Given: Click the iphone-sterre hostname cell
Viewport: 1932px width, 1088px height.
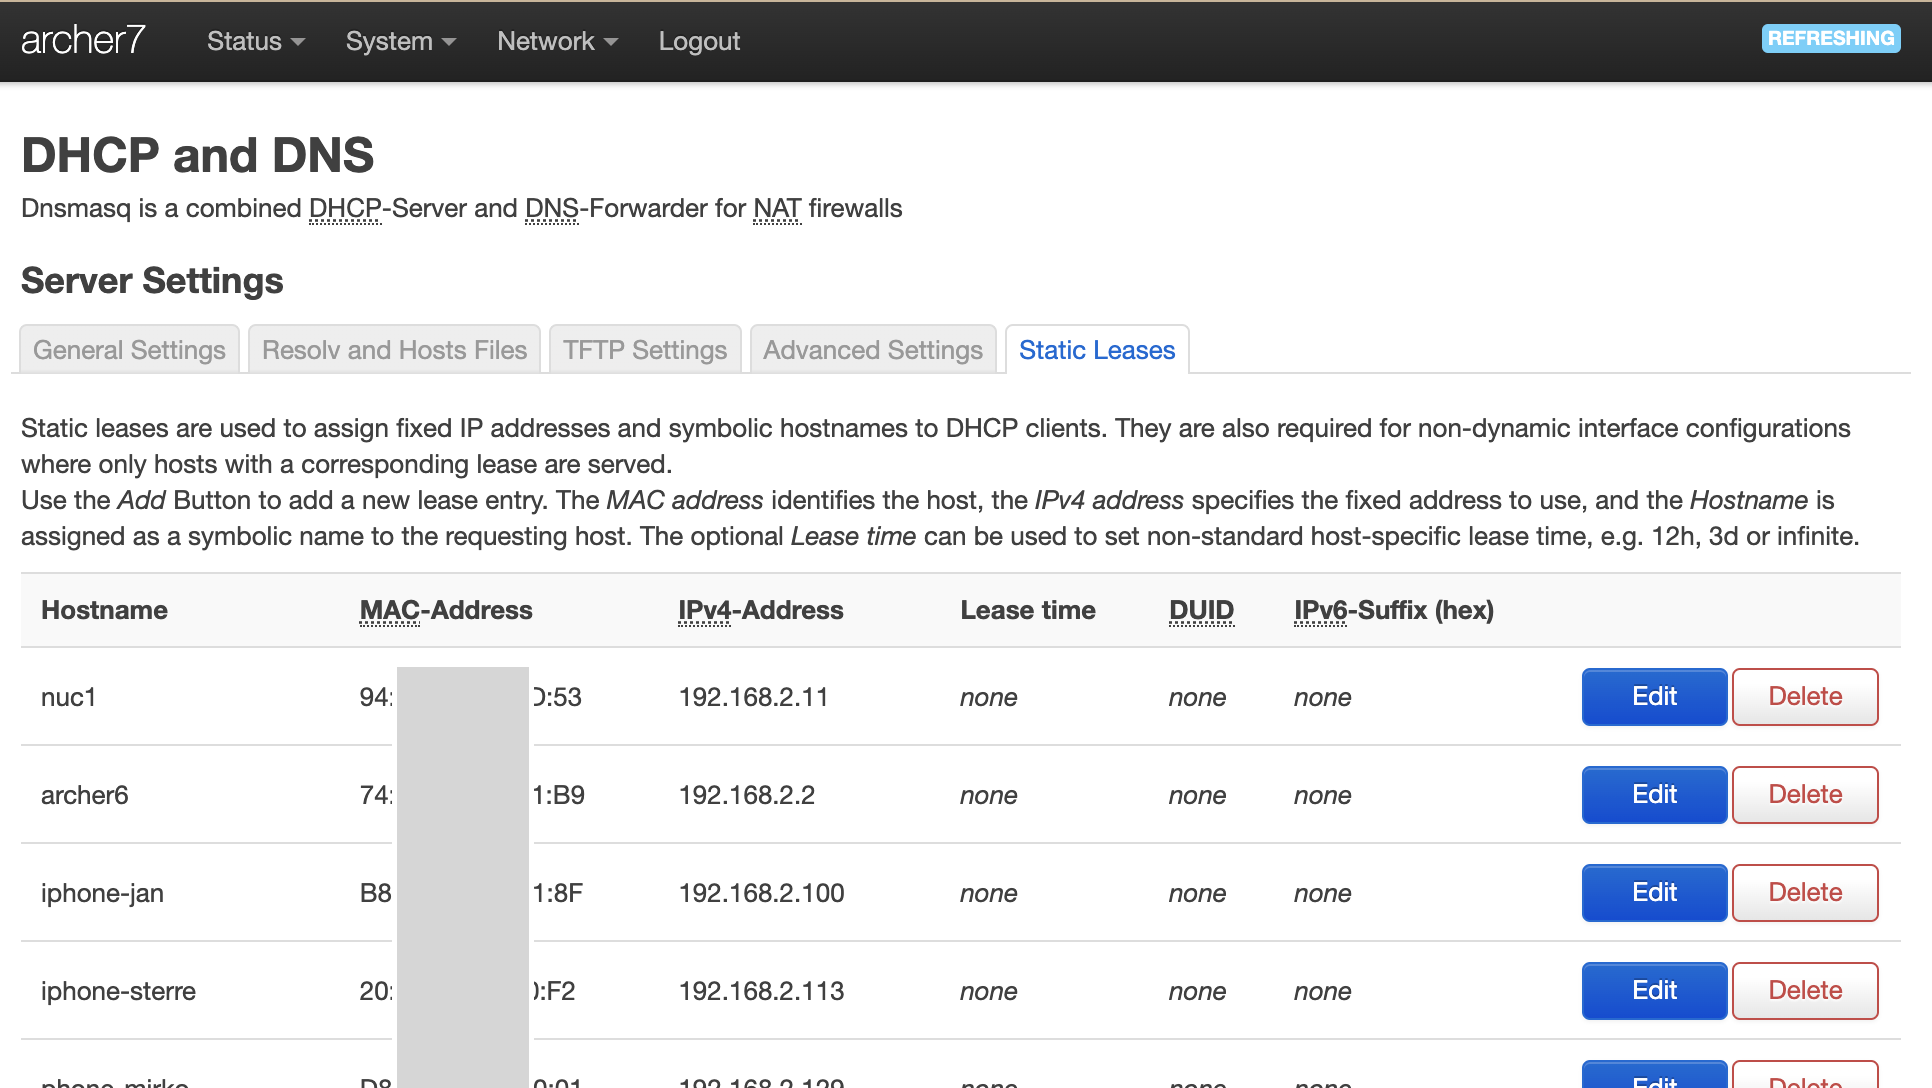Looking at the screenshot, I should tap(118, 991).
